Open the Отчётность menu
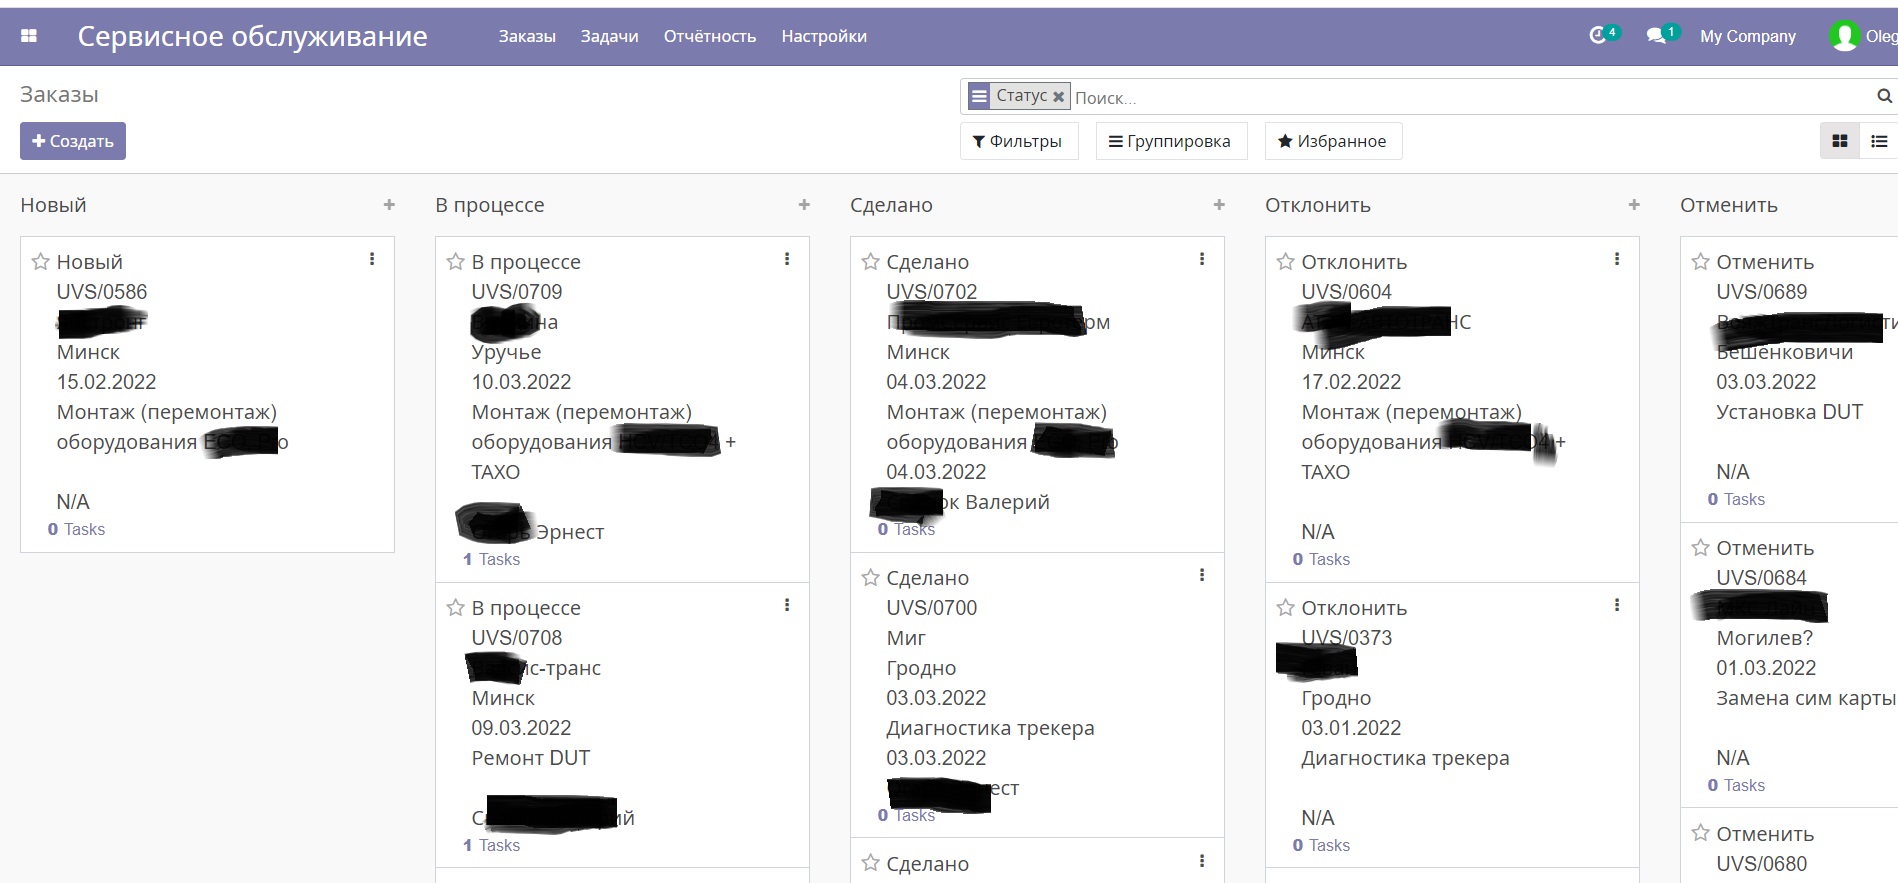This screenshot has height=883, width=1898. 709,36
